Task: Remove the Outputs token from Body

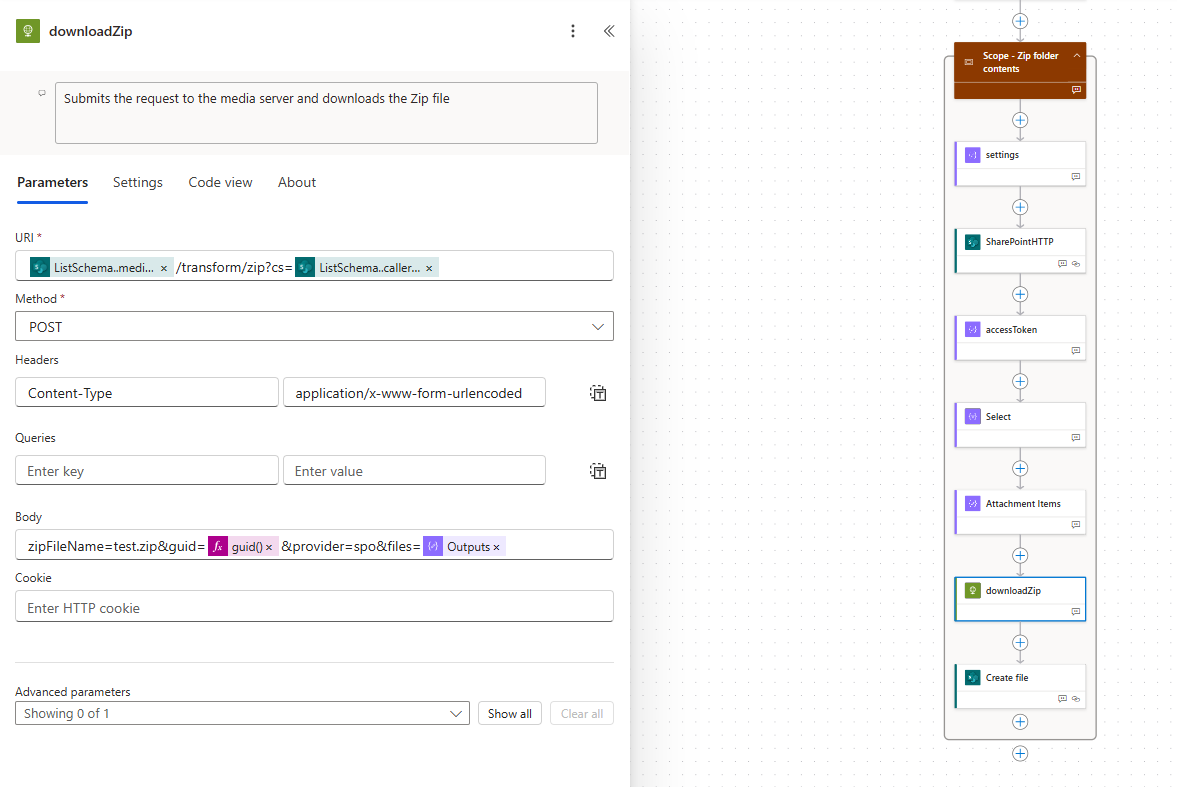Action: coord(496,547)
